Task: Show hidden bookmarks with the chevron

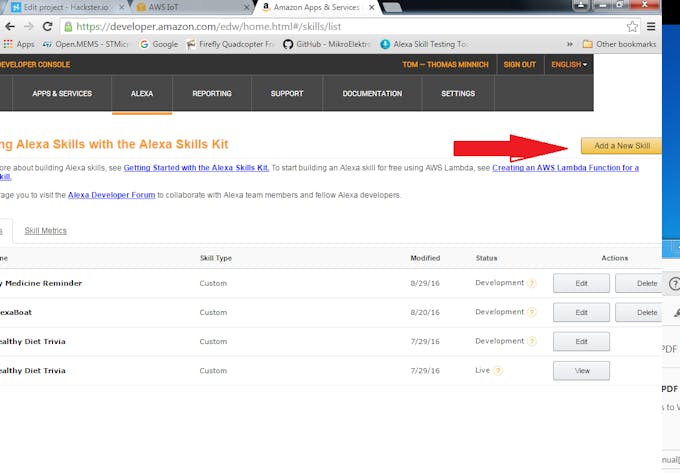Action: pos(569,44)
